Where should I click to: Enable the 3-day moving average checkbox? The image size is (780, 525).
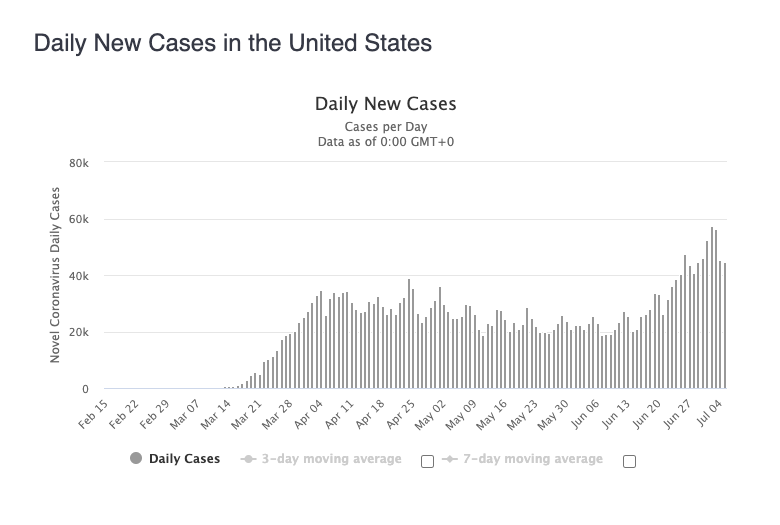[428, 461]
